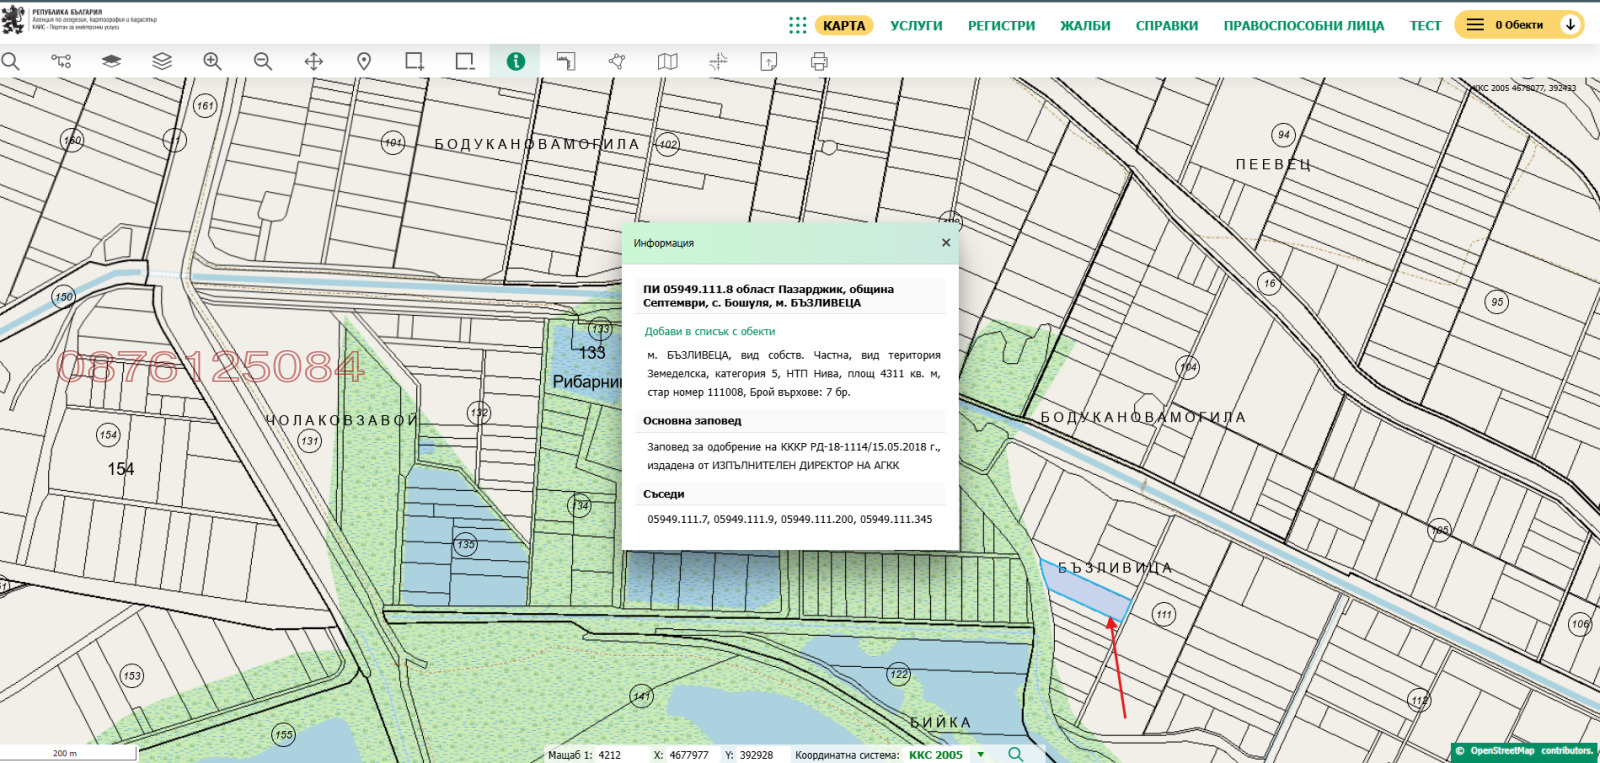Open the OpenStreetMap contributors link

(x=1525, y=751)
